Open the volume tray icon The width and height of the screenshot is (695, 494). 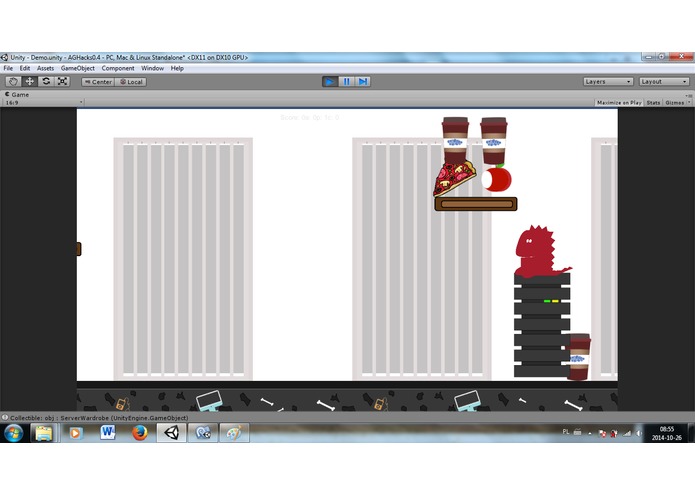pos(639,433)
